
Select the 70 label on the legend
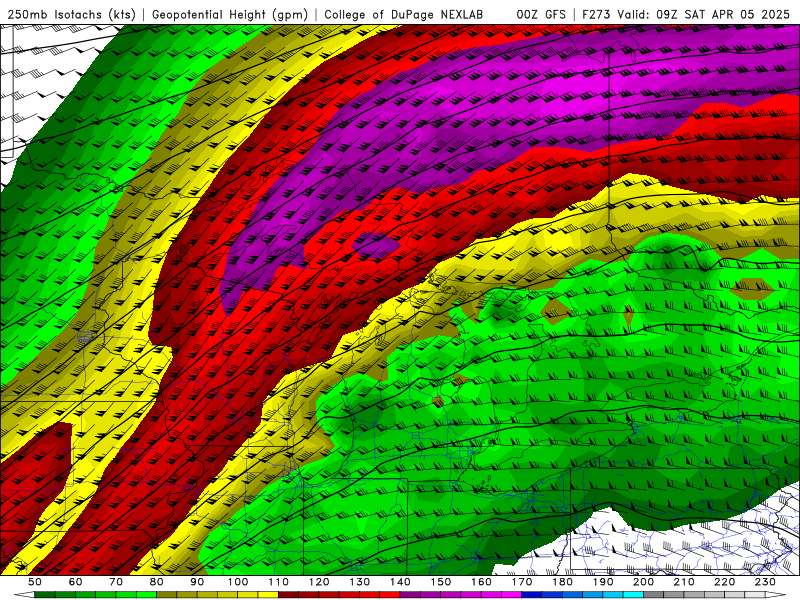116,582
